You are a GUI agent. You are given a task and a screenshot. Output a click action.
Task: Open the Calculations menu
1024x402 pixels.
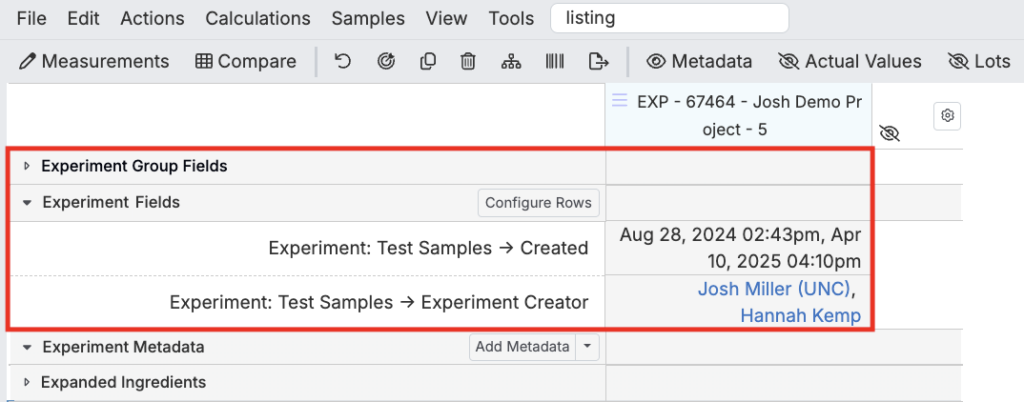[257, 18]
